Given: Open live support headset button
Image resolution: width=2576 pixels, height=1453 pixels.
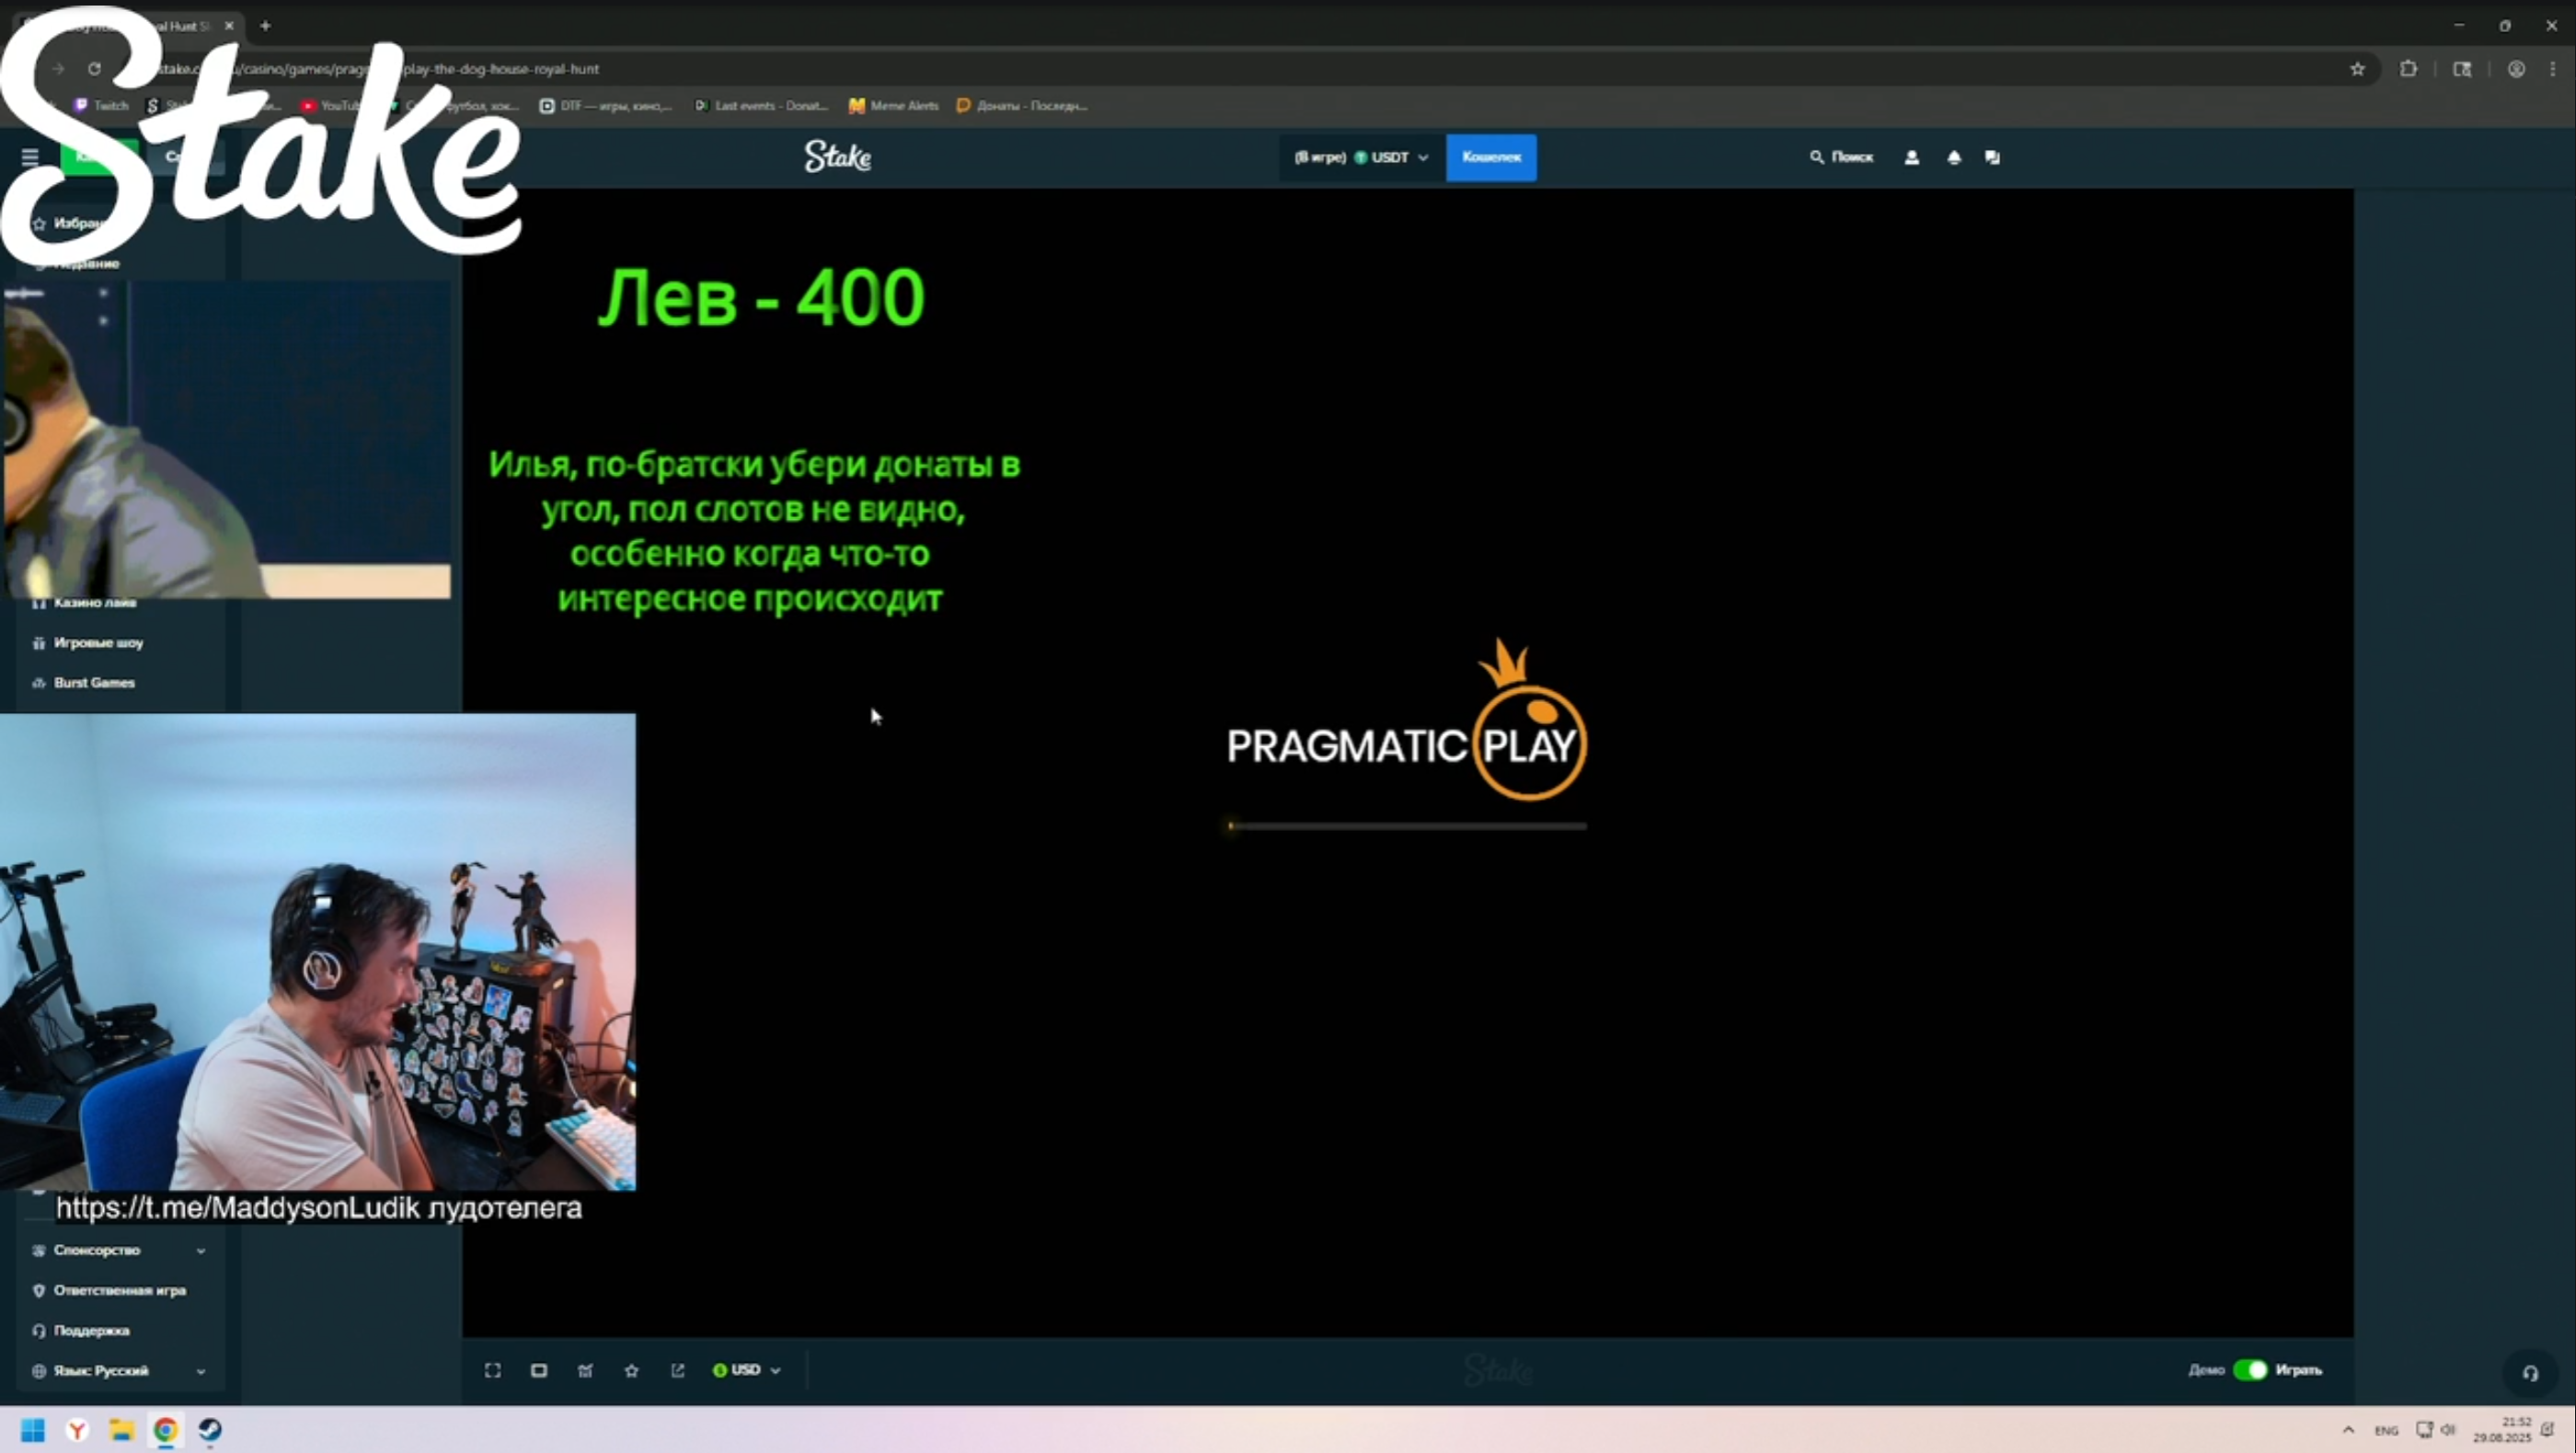Looking at the screenshot, I should [2529, 1373].
